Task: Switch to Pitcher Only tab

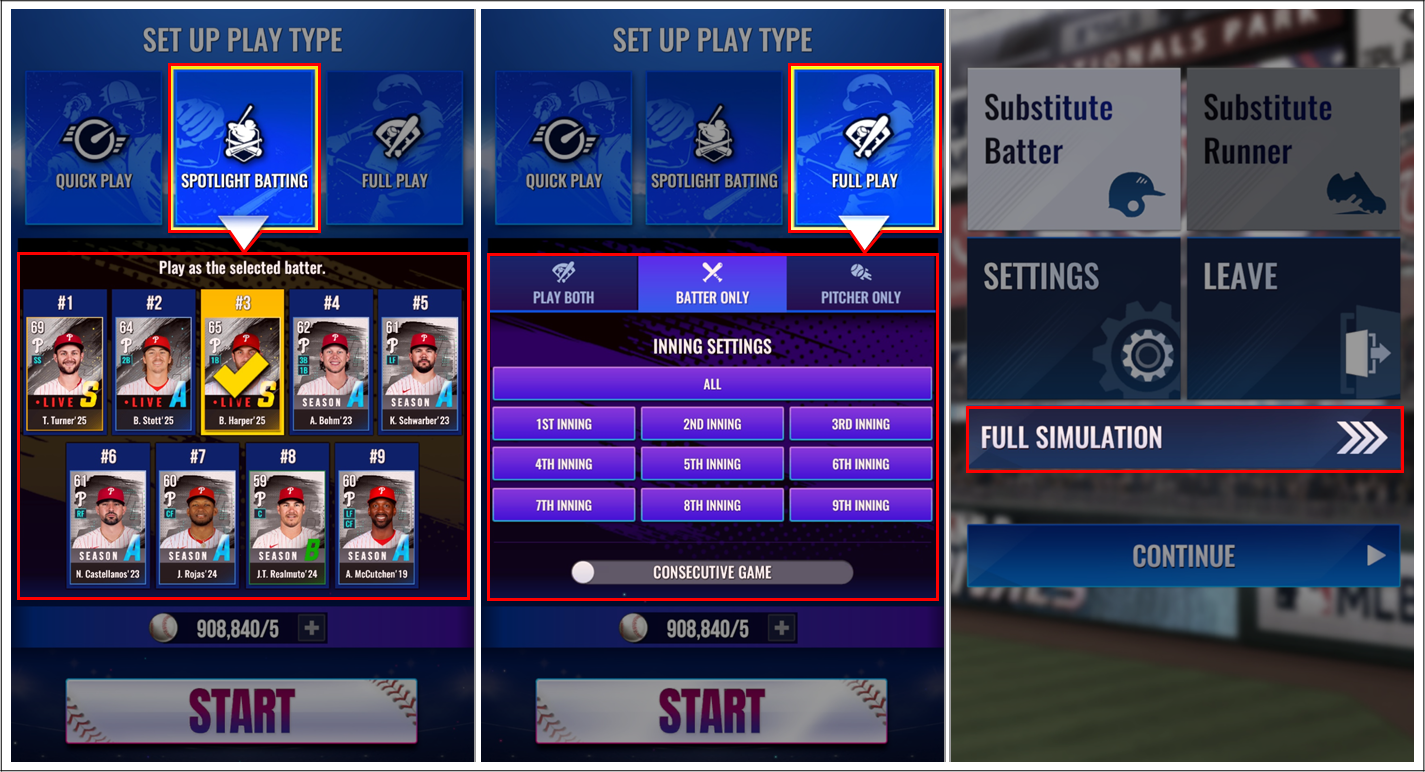Action: [861, 283]
